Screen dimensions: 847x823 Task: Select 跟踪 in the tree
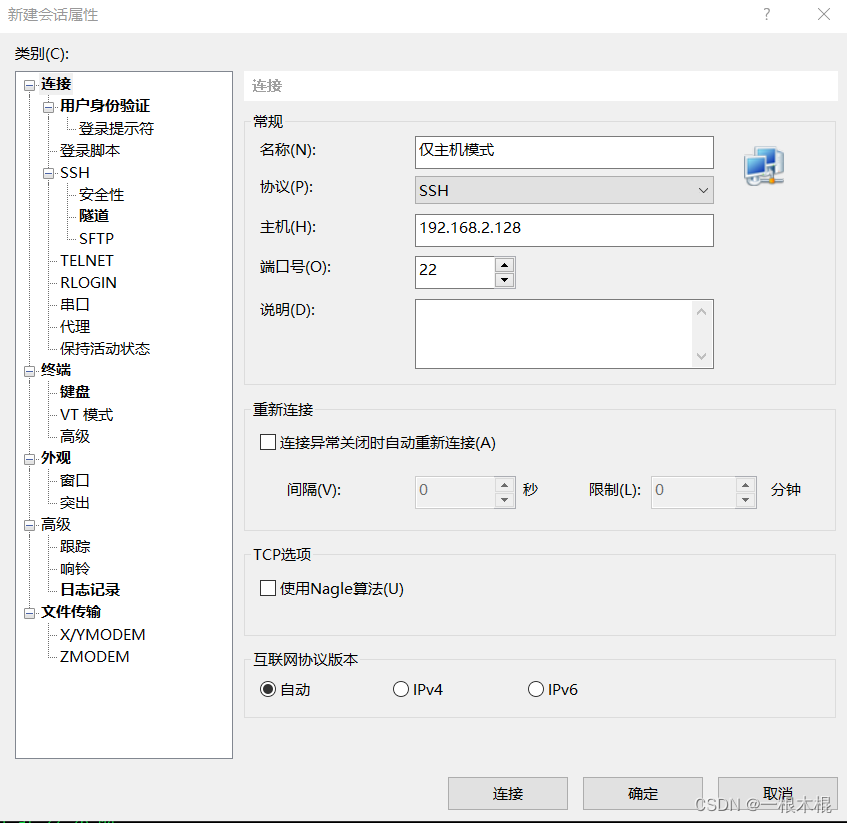[x=75, y=547]
